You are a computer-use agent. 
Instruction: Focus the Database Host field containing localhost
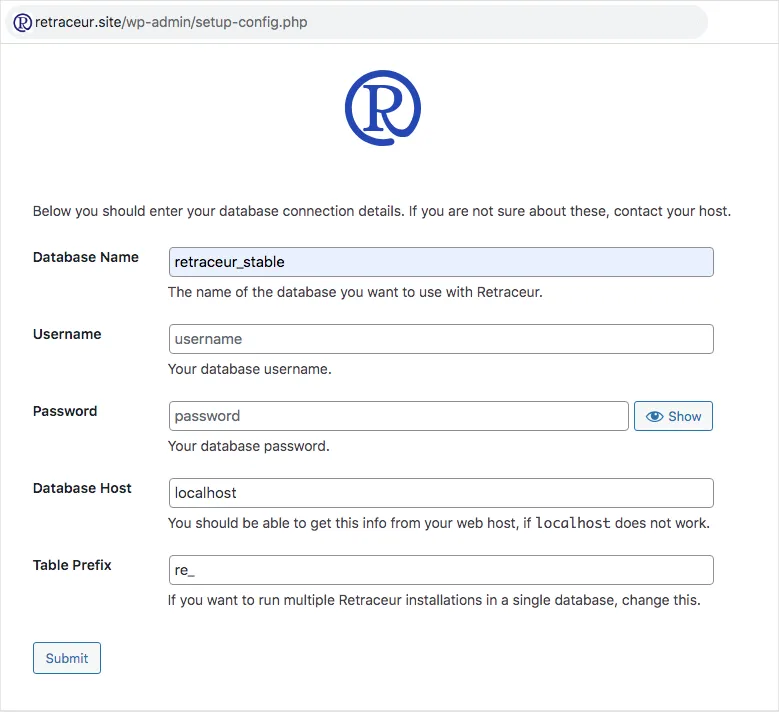click(x=441, y=493)
